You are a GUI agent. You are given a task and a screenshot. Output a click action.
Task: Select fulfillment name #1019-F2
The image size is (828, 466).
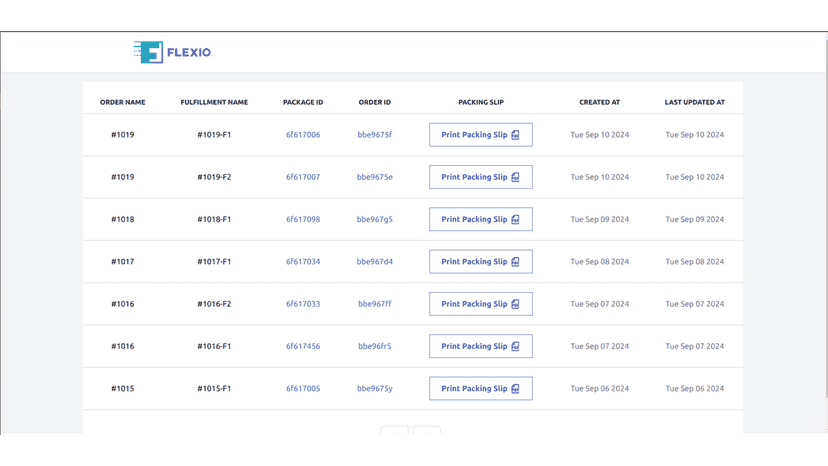(x=214, y=177)
